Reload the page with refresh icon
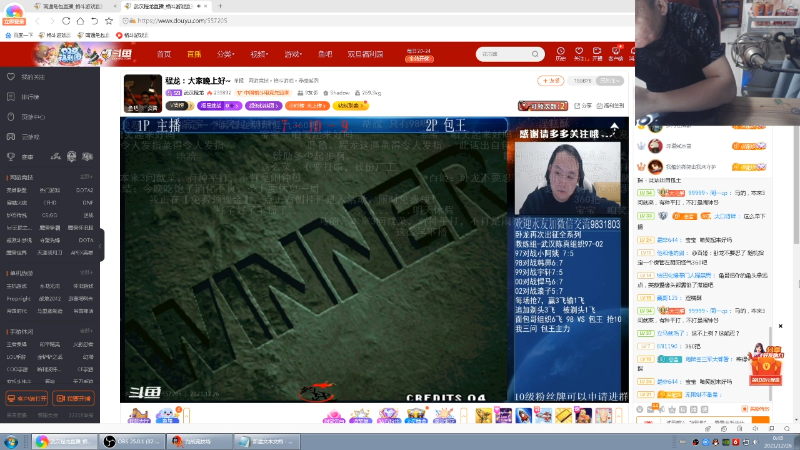Image resolution: width=800 pixels, height=450 pixels. pyautogui.click(x=66, y=21)
